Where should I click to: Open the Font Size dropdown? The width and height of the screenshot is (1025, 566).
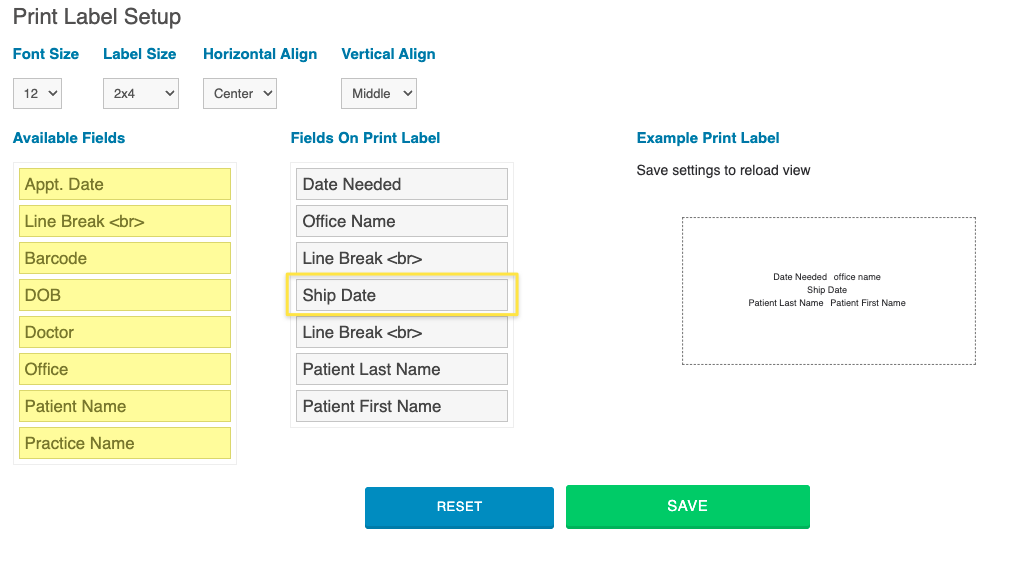(x=37, y=93)
